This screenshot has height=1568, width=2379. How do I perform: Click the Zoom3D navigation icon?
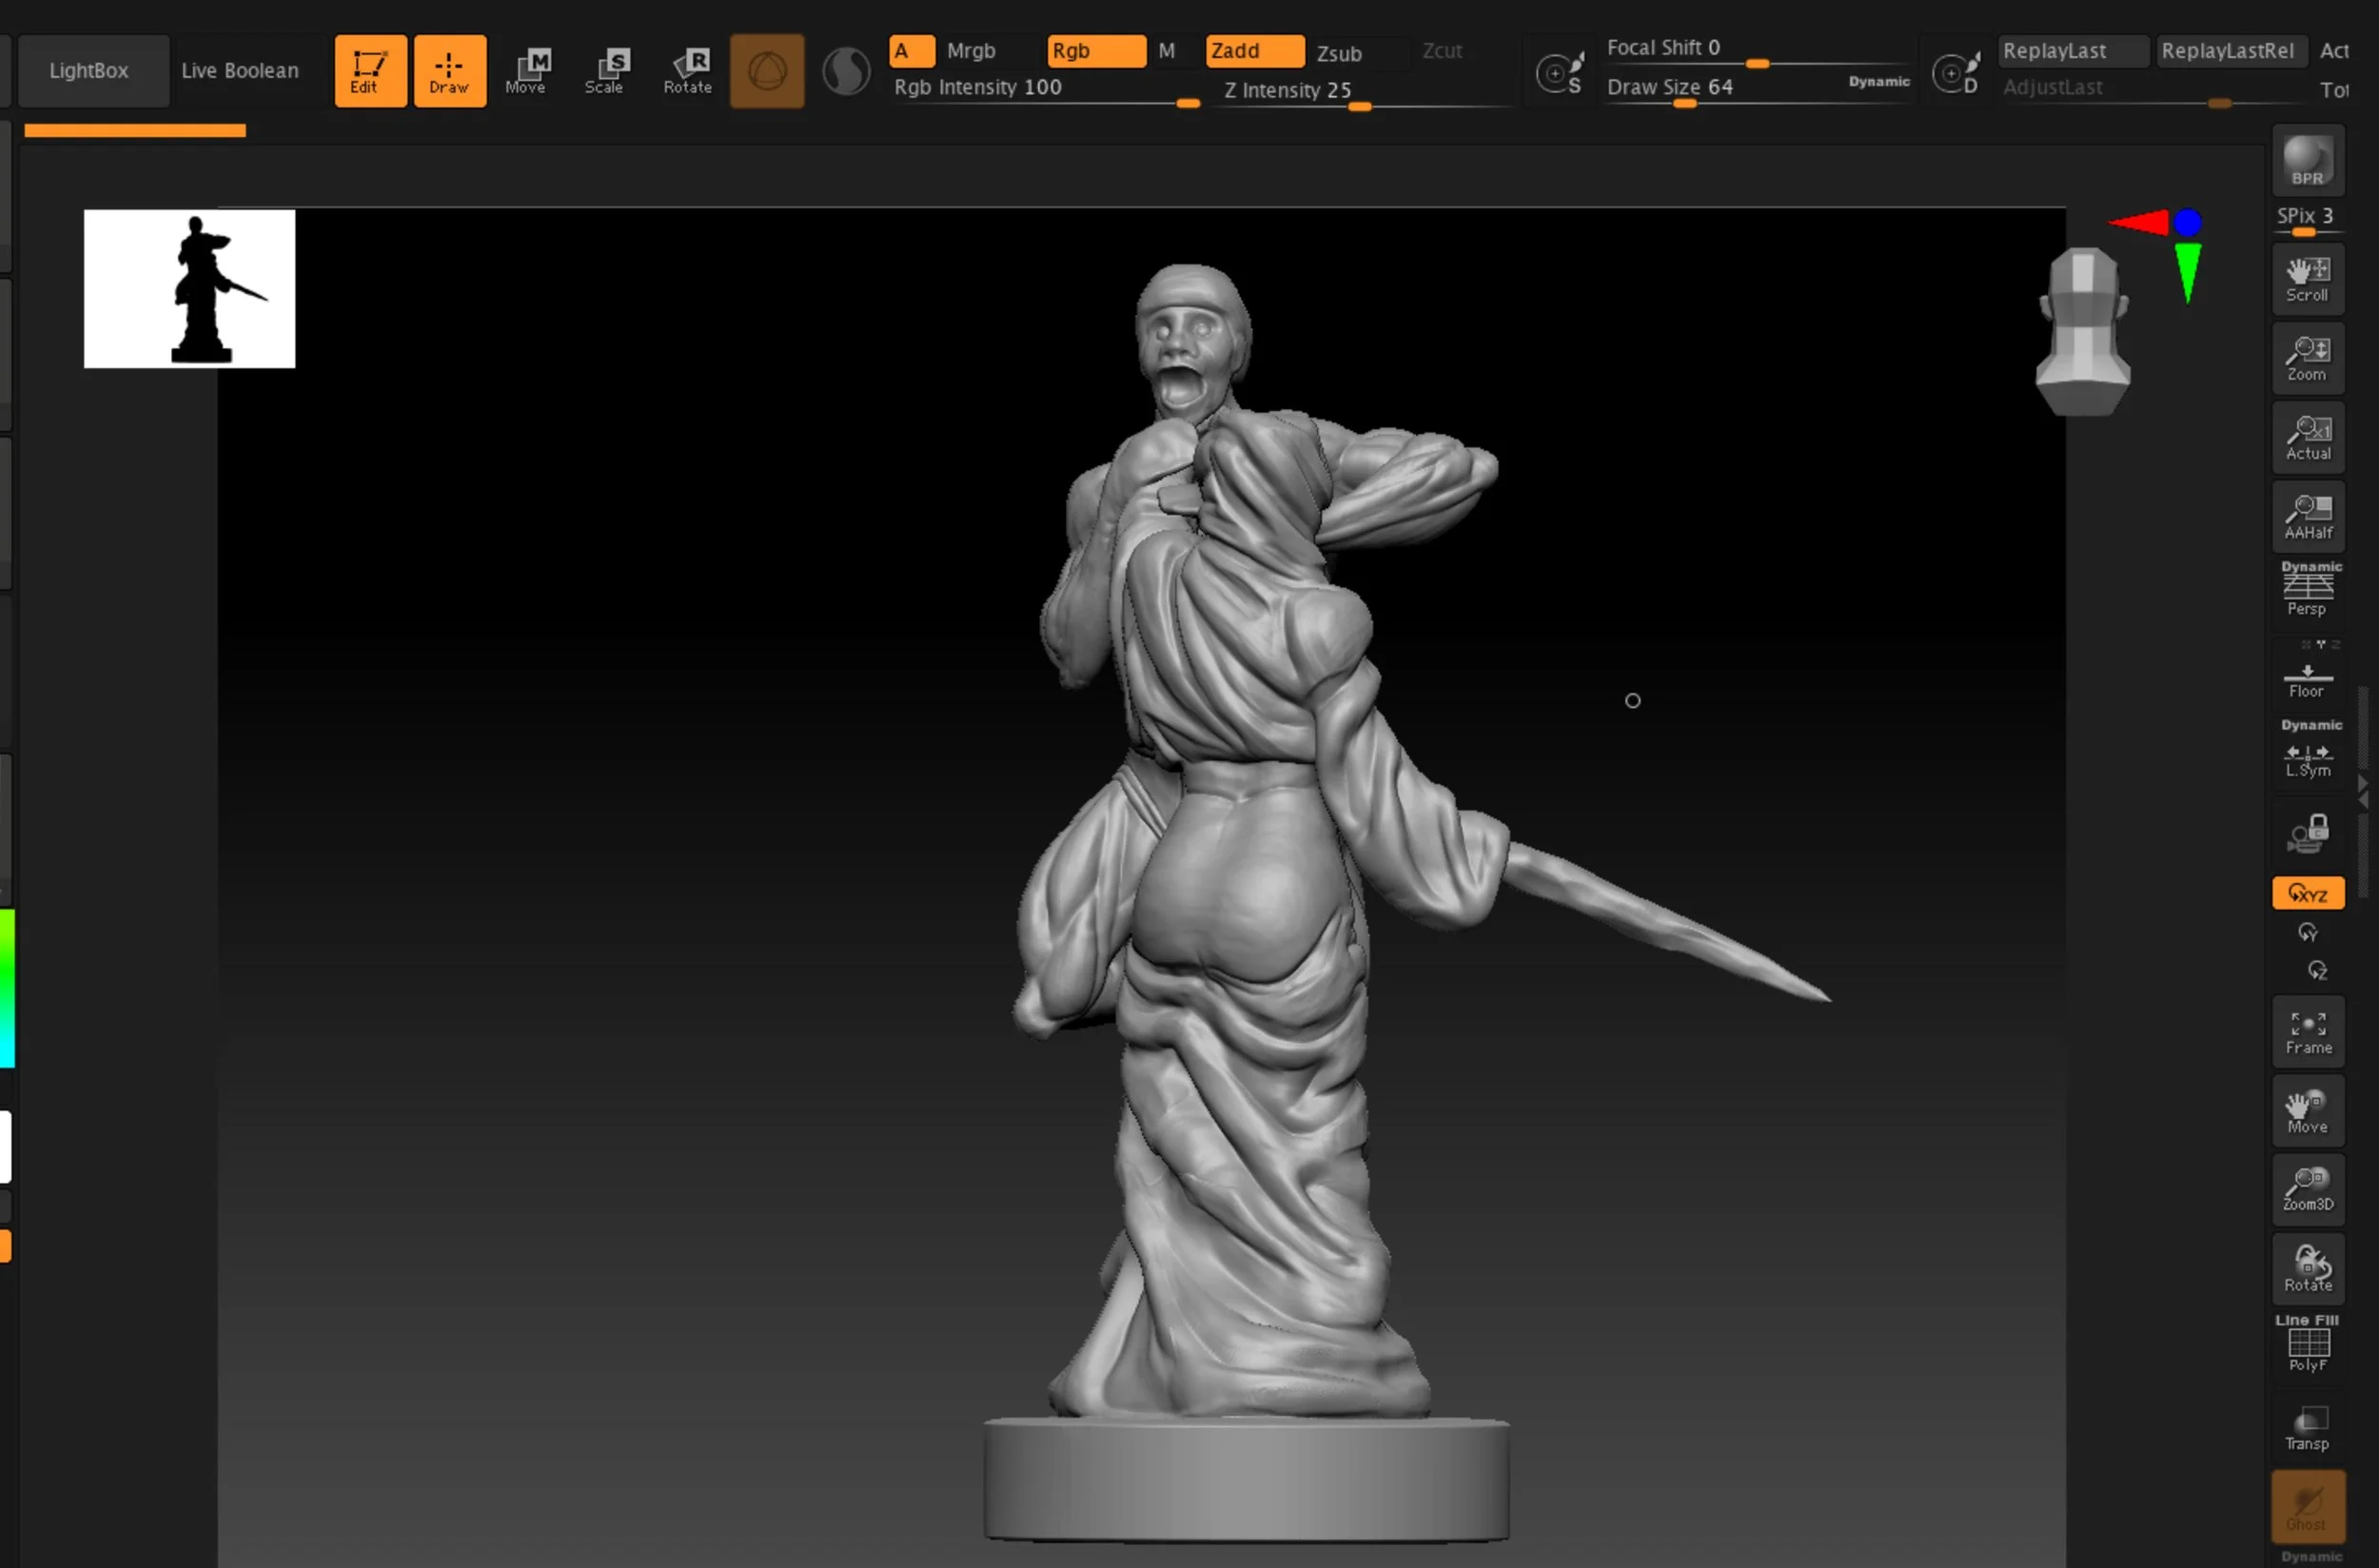point(2307,1189)
